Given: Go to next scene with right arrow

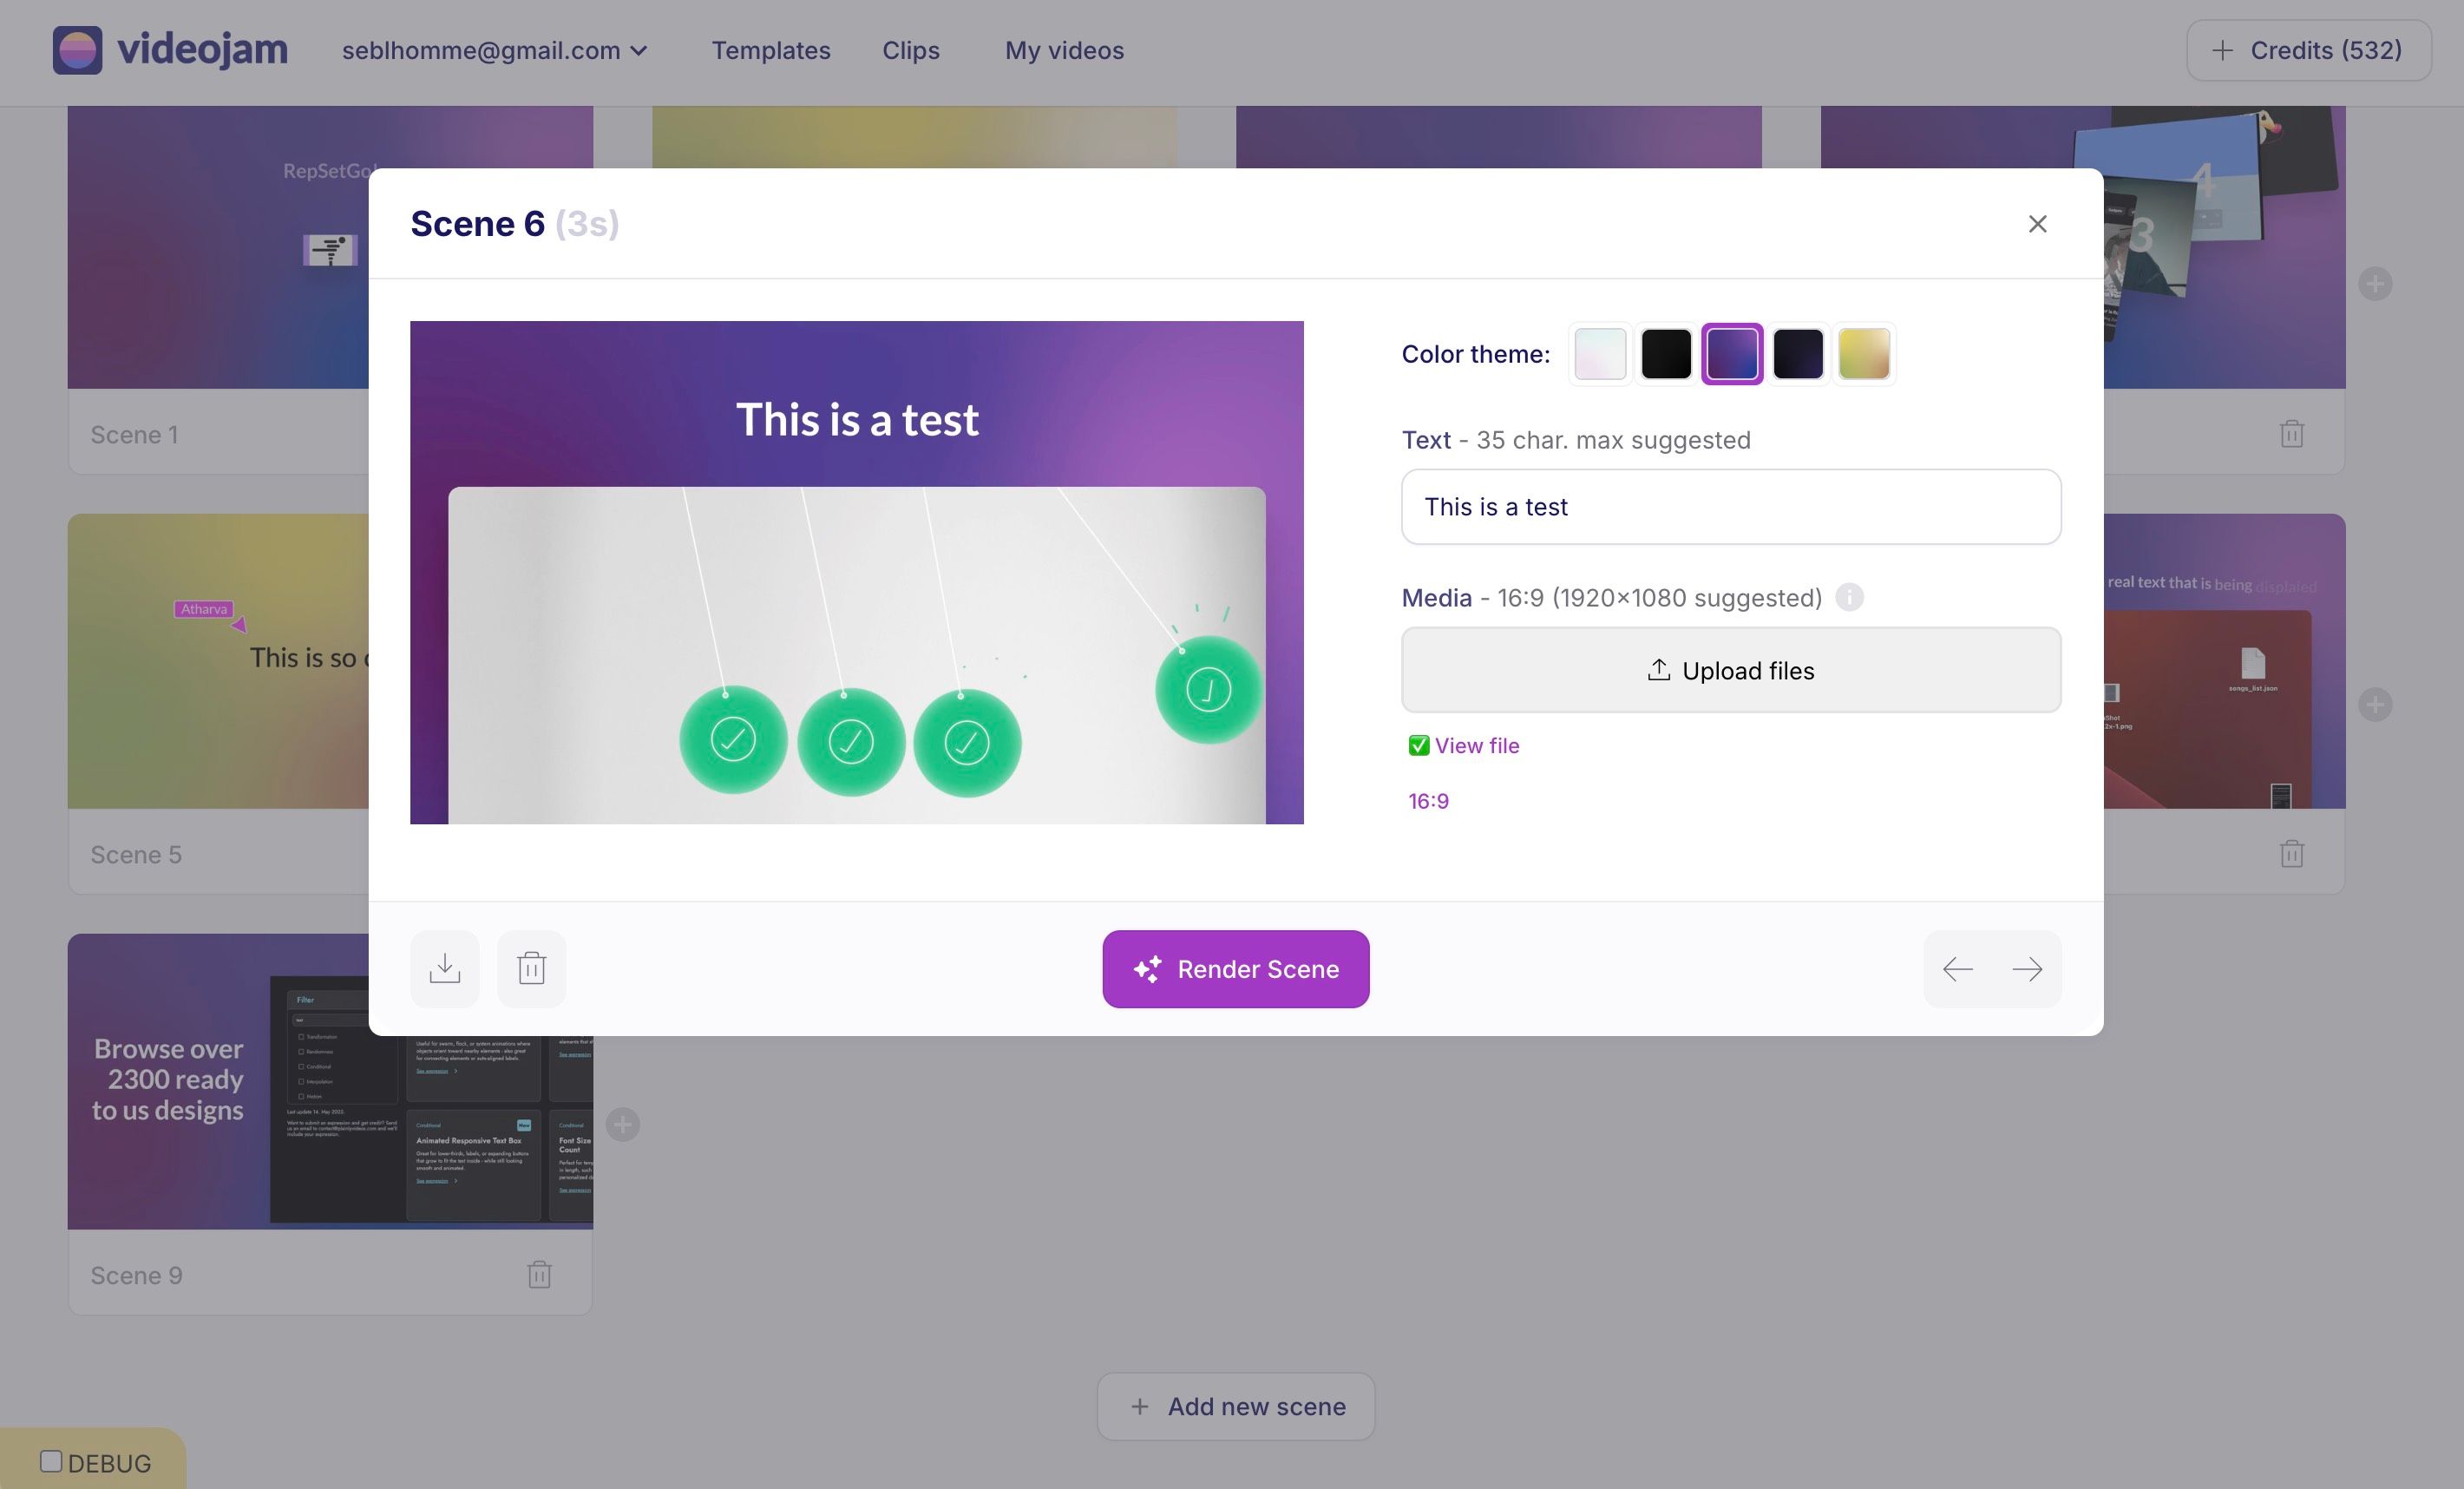Looking at the screenshot, I should (2027, 969).
